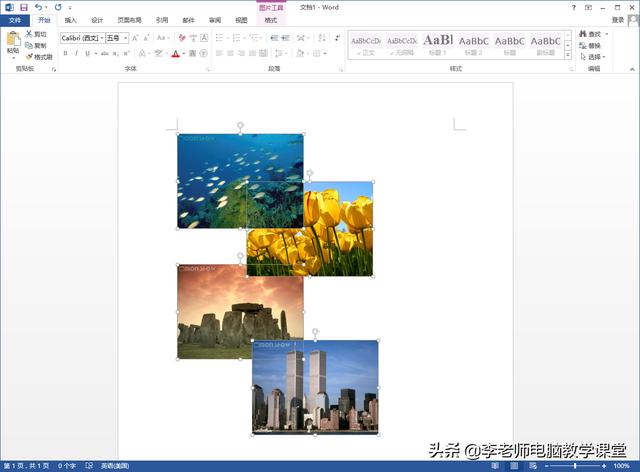Click the Enclose Characters icon

[204, 53]
